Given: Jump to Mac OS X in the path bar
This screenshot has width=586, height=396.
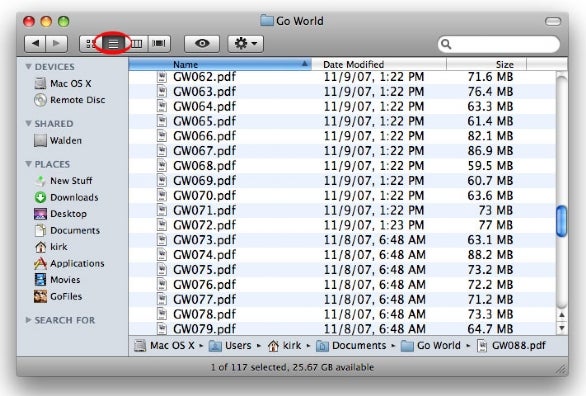Looking at the screenshot, I should (x=164, y=346).
